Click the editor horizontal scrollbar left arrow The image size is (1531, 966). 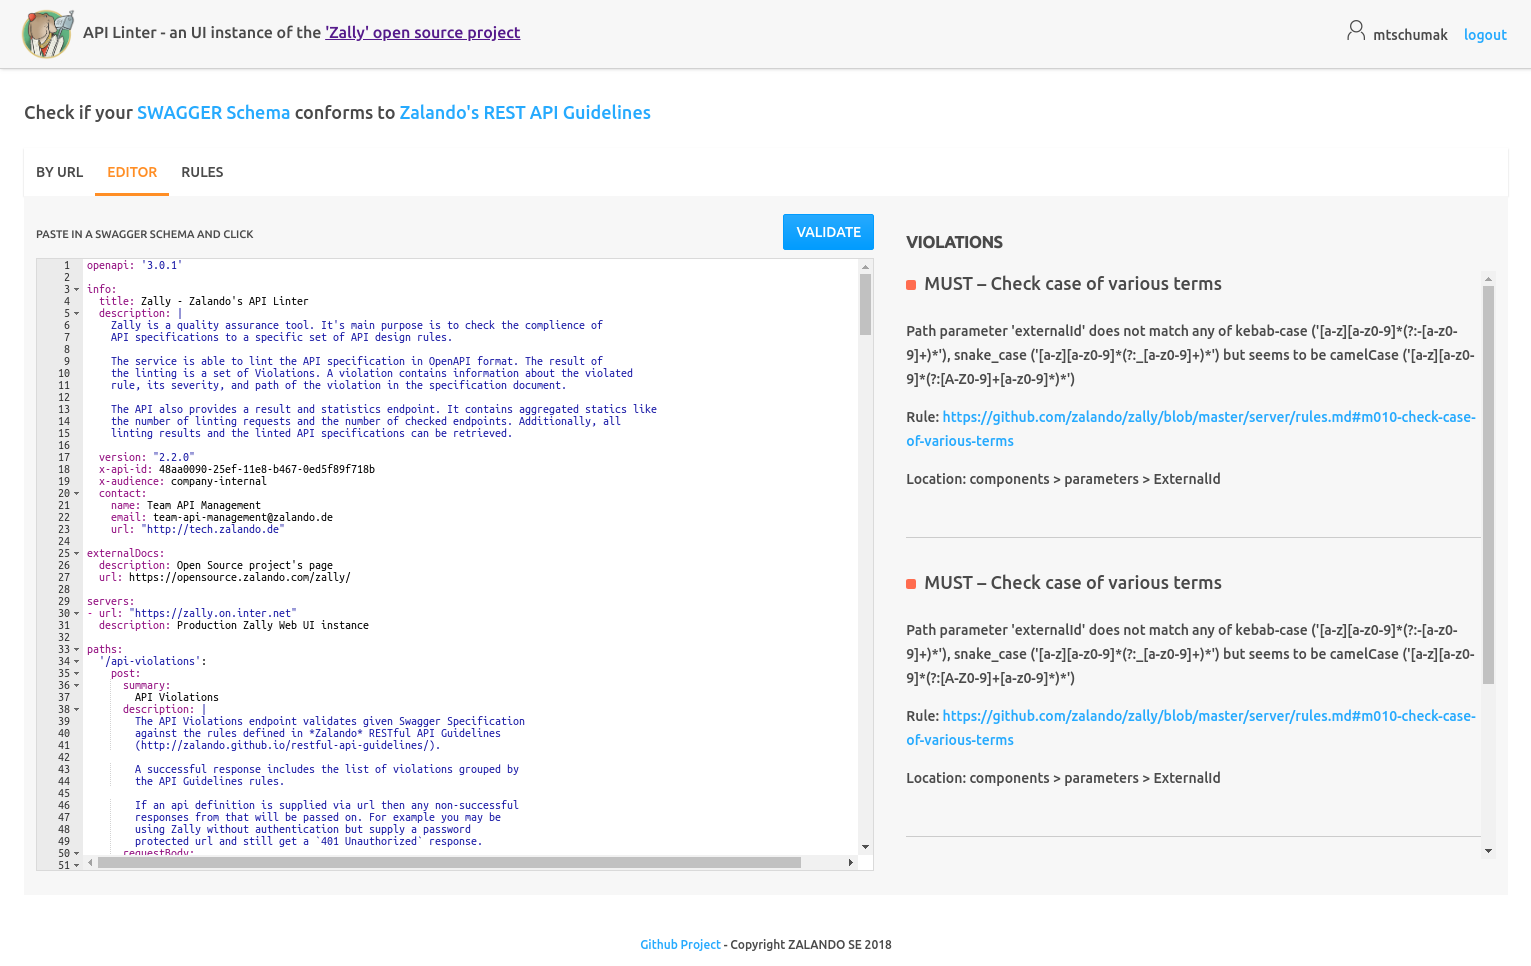[90, 862]
